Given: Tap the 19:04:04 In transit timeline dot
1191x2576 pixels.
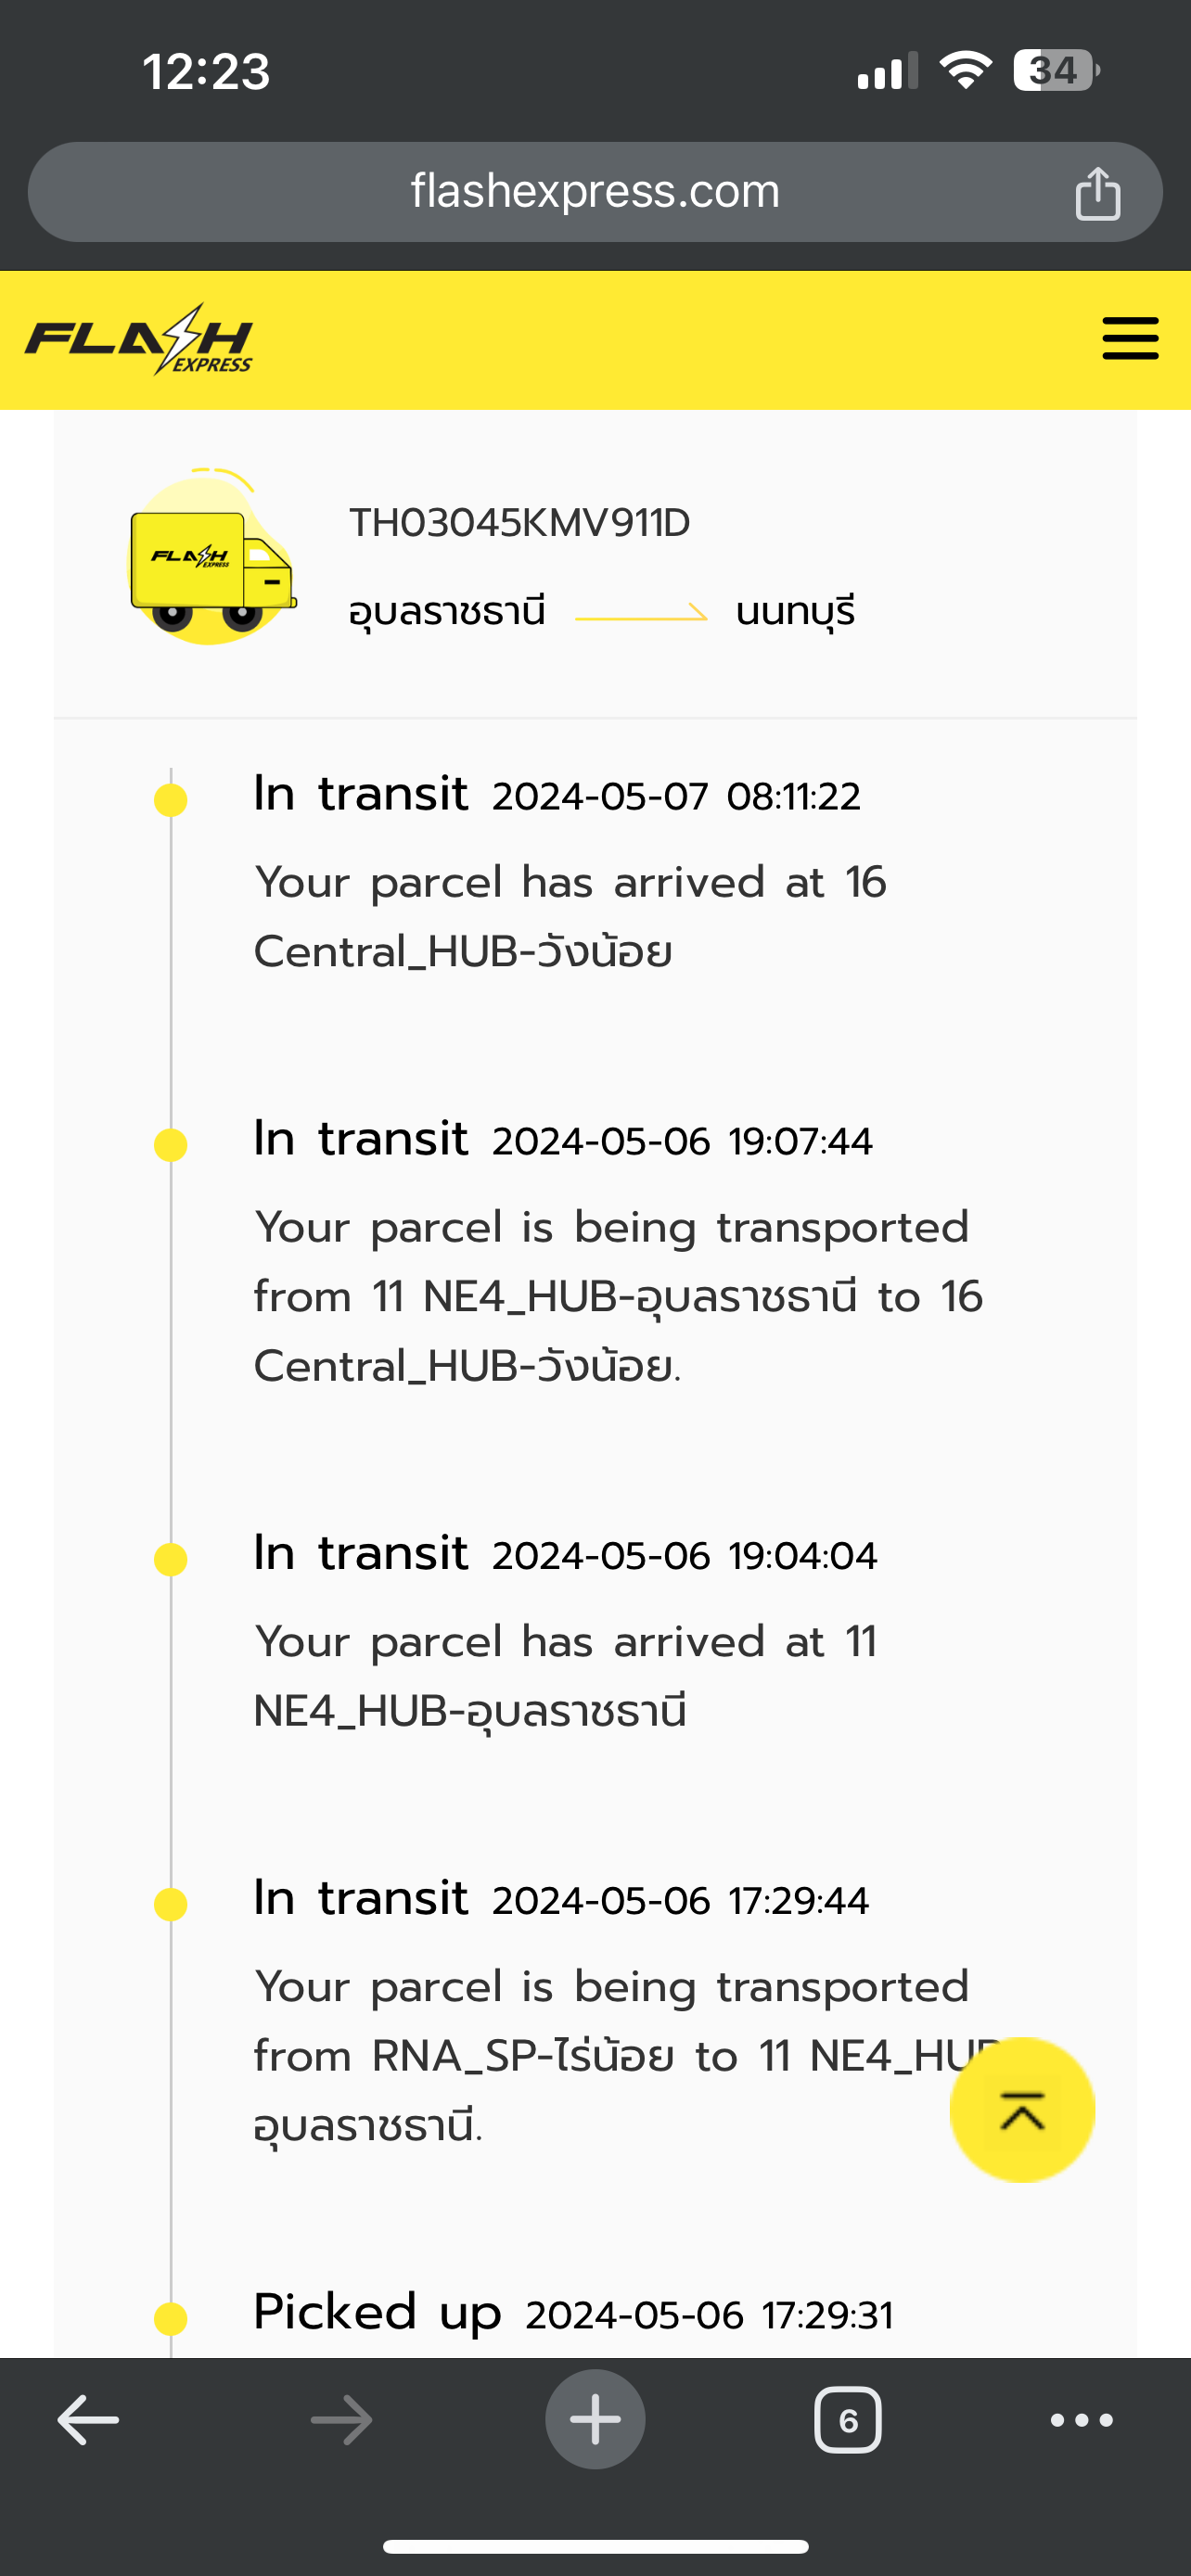Looking at the screenshot, I should tap(171, 1559).
